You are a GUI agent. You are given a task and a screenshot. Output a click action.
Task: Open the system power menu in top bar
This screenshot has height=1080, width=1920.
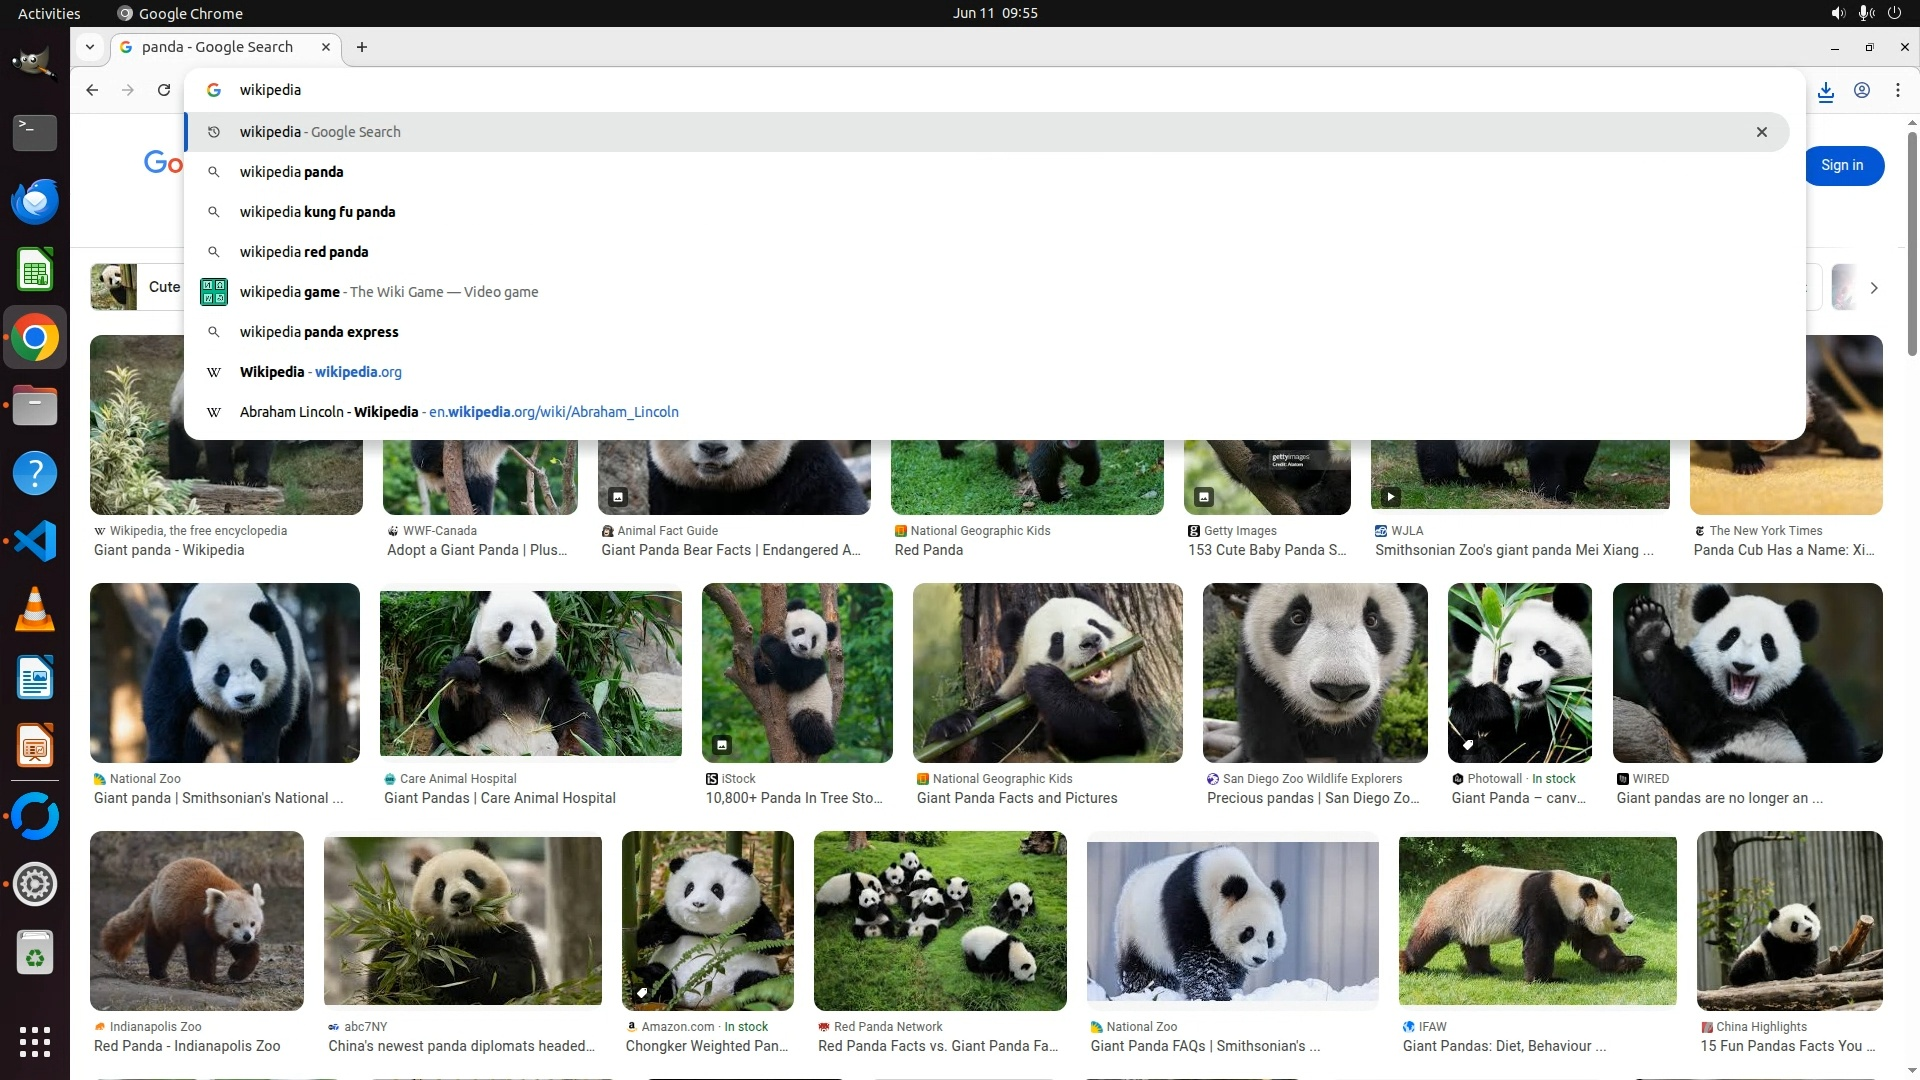(x=1894, y=13)
